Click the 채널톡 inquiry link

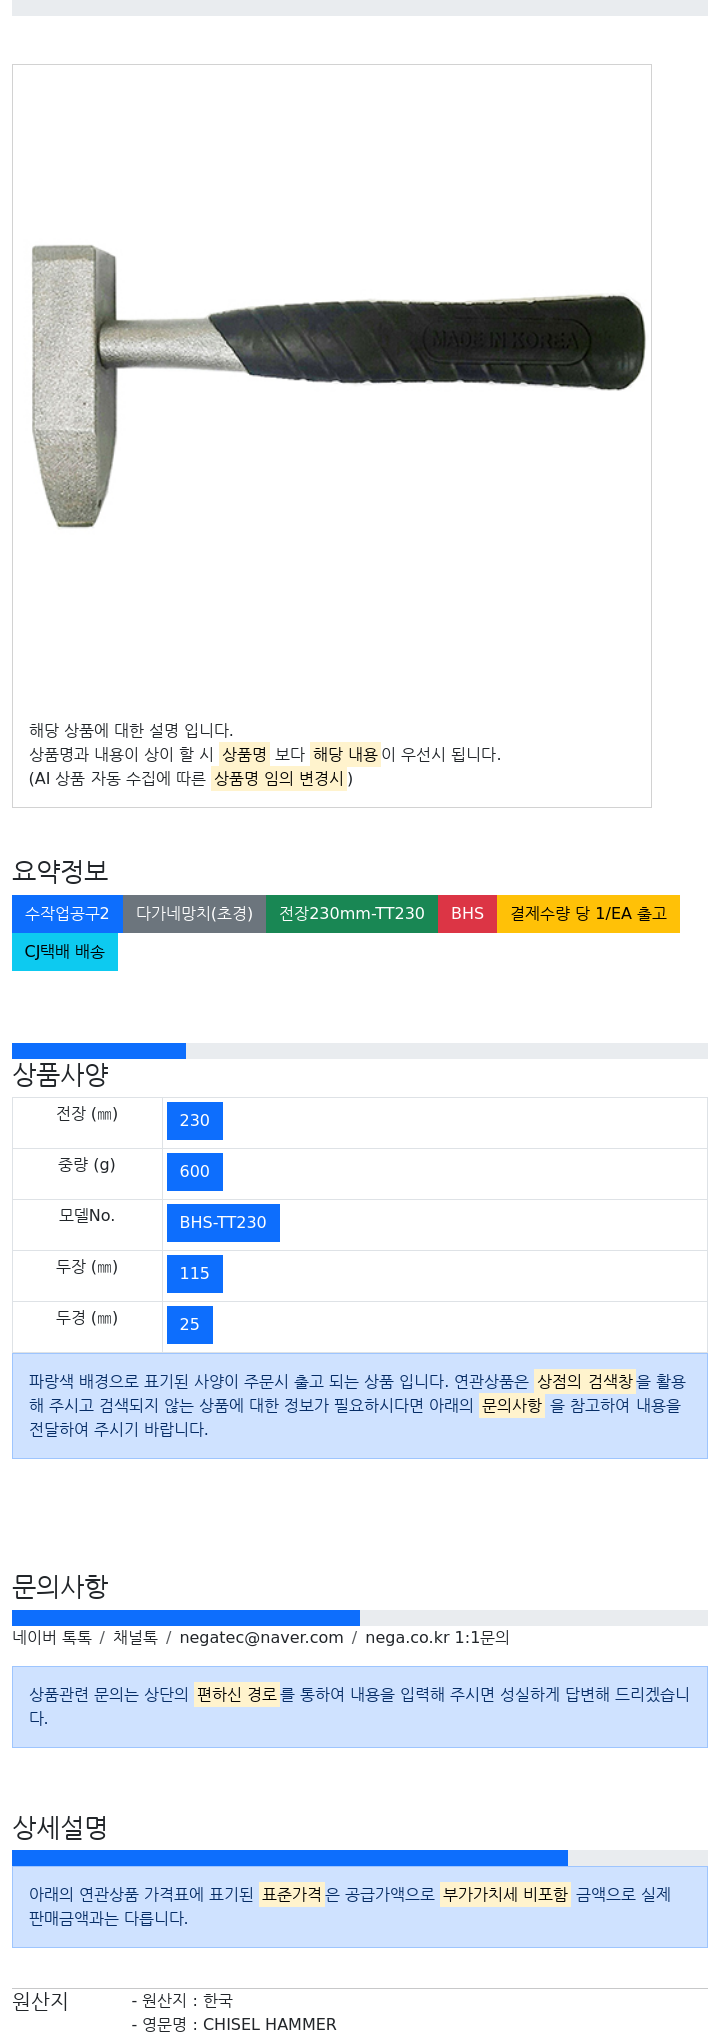(135, 1638)
